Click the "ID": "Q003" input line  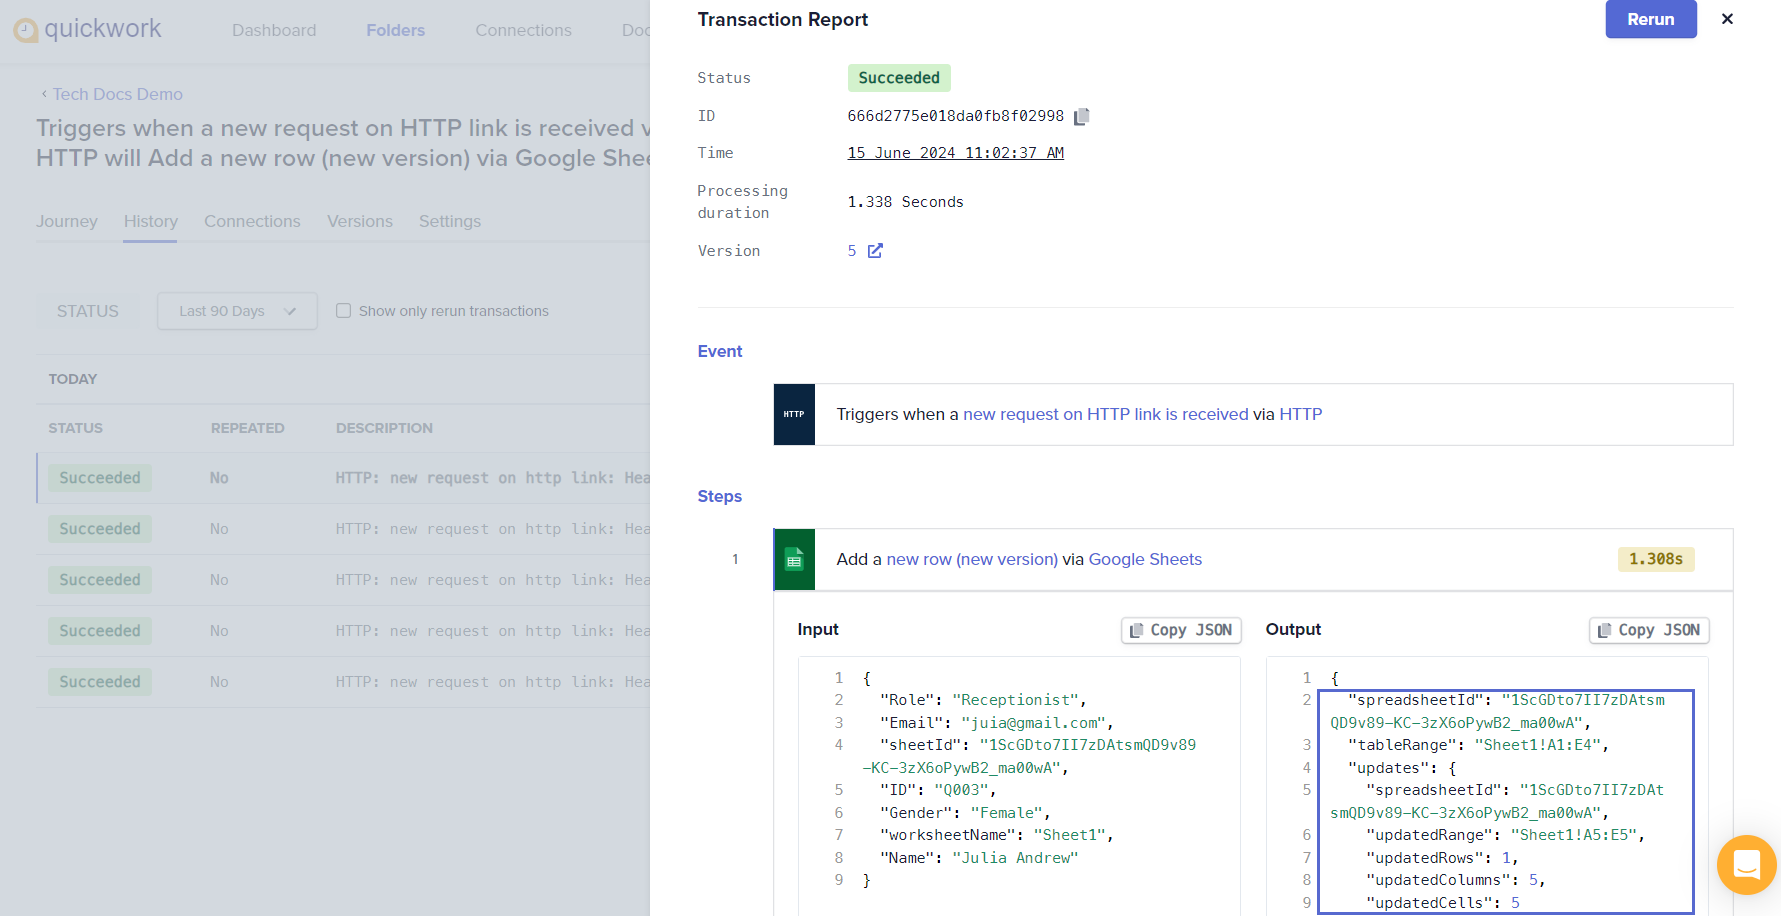click(937, 790)
